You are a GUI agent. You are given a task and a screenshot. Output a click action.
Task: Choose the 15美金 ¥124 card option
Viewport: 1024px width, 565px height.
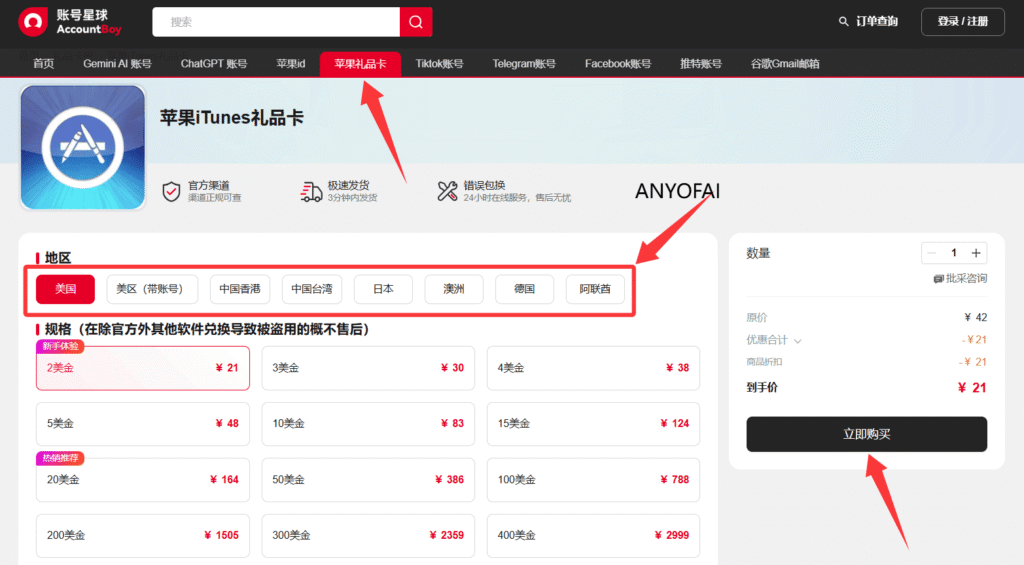point(593,423)
